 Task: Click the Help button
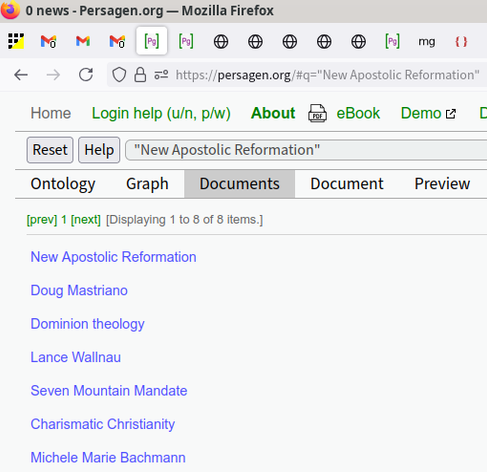(x=99, y=150)
